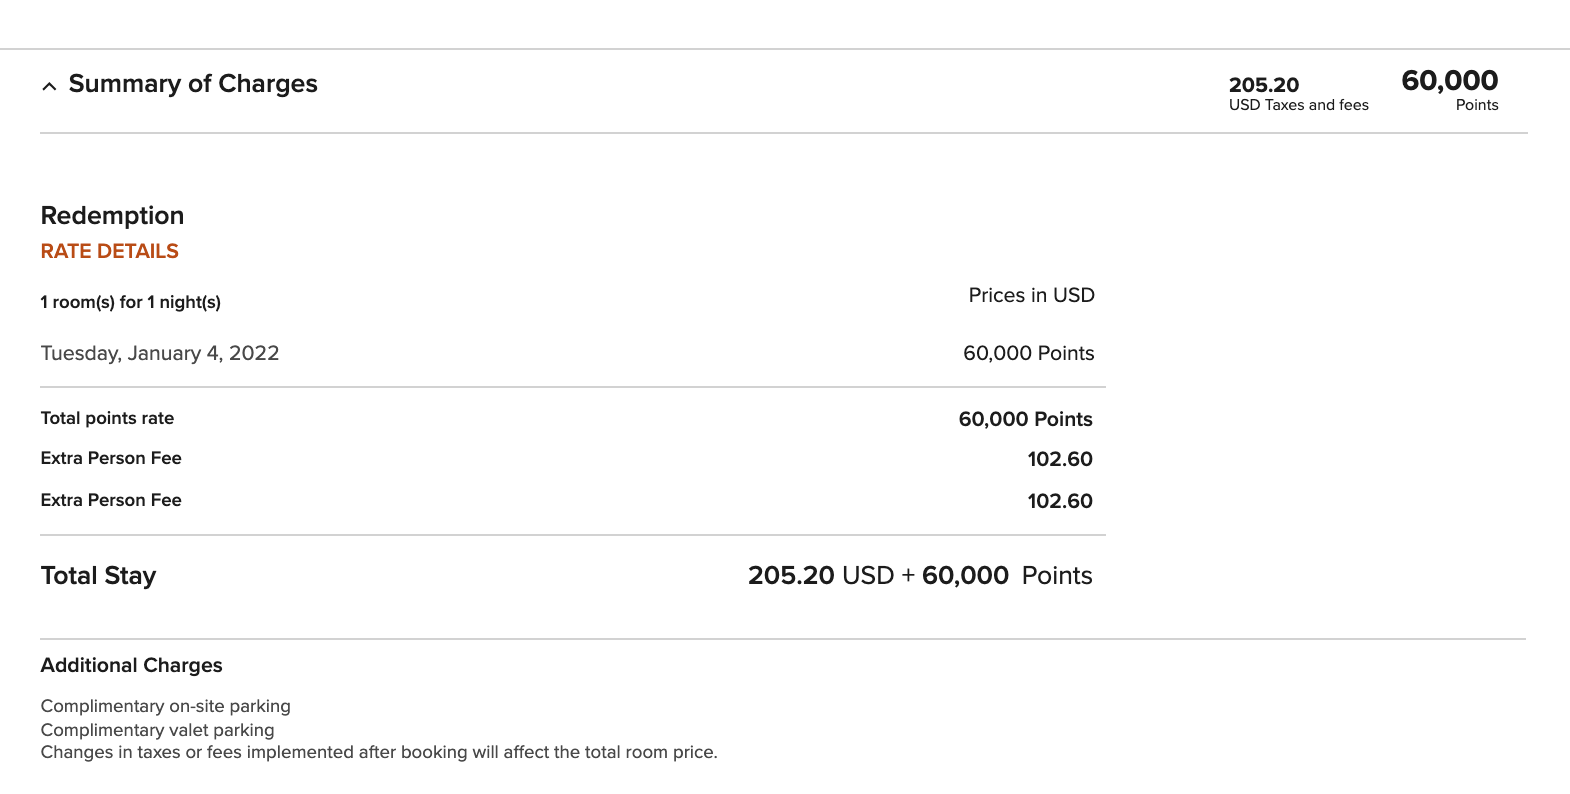
Task: Select the Tuesday, January 4, 2022 date
Action: point(160,353)
